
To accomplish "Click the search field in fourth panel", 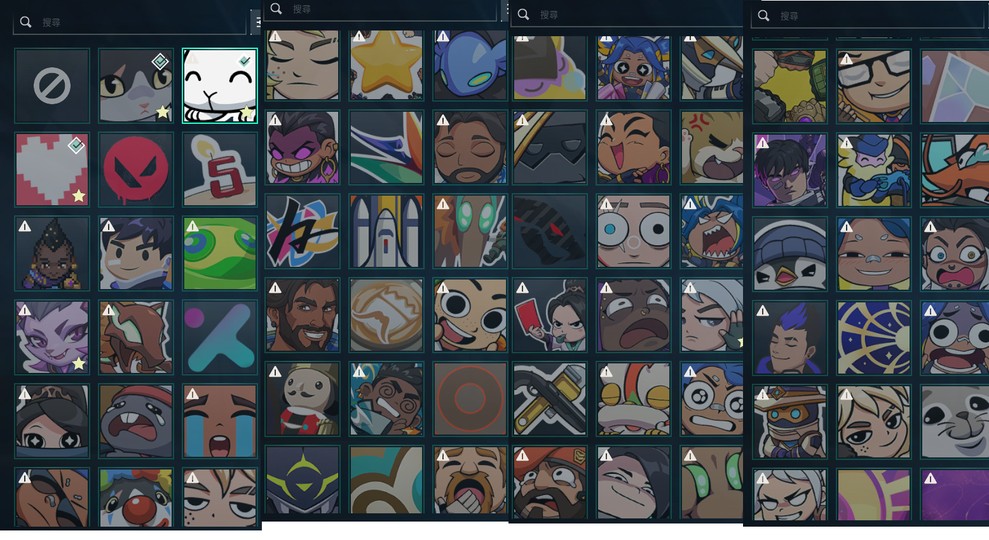I will (868, 16).
